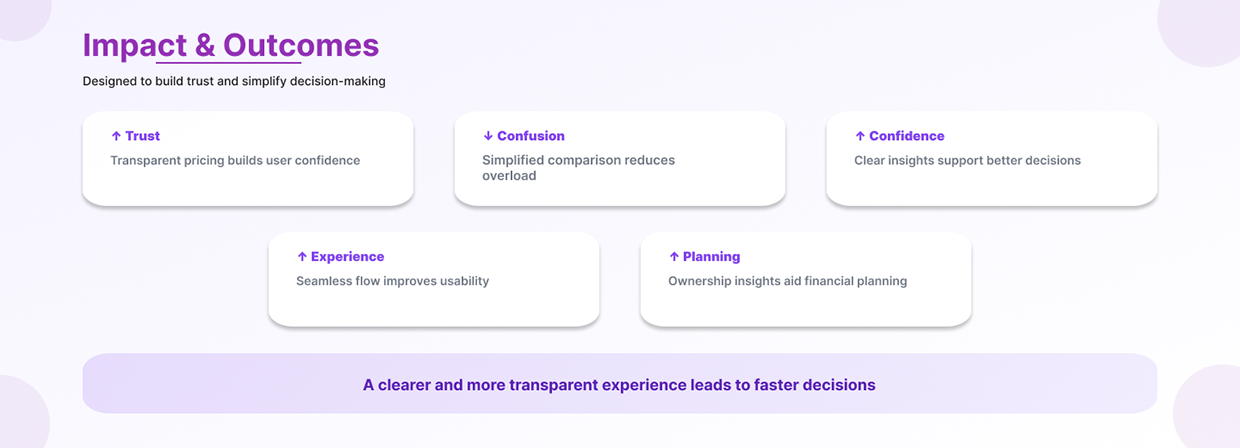Viewport: 1240px width, 448px height.
Task: Click the up arrow beside Experience
Action: point(302,257)
